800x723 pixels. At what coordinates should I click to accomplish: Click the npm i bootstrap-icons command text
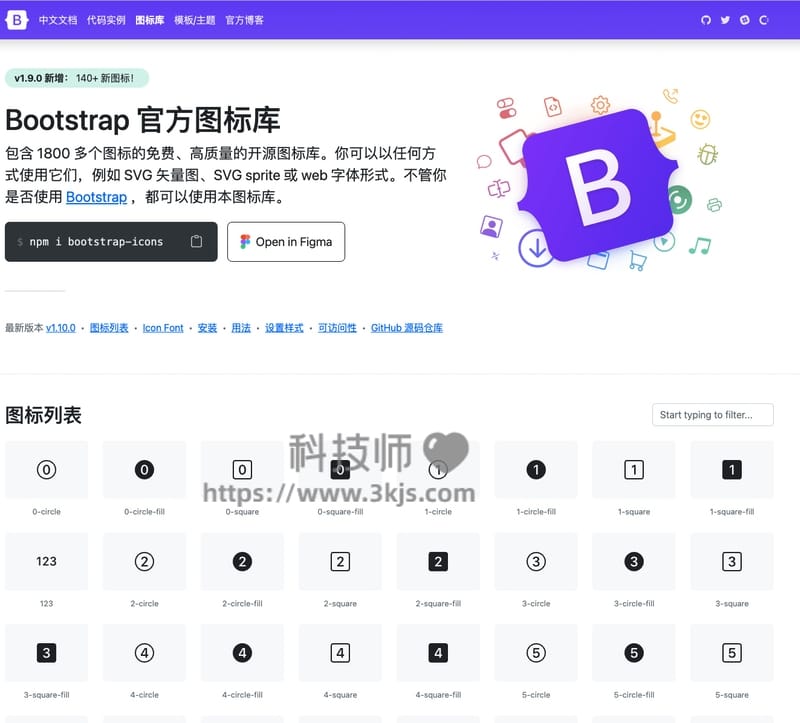point(96,242)
